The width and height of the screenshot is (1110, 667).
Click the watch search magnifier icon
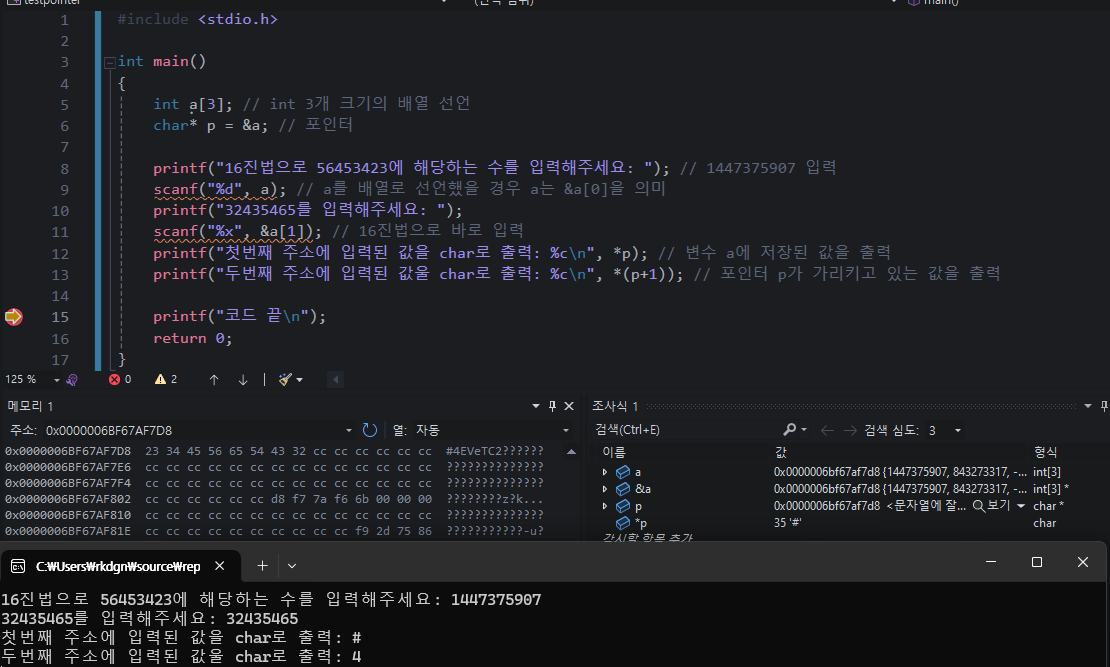[790, 430]
